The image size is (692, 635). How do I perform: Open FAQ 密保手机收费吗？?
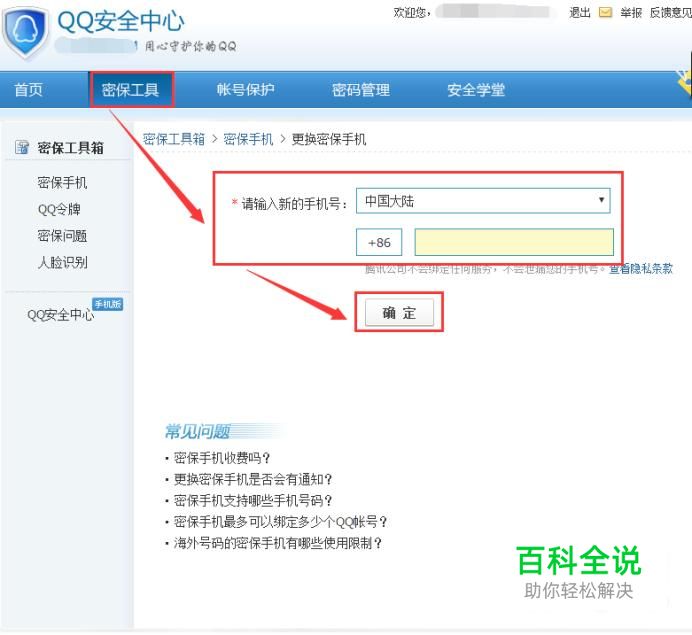pyautogui.click(x=222, y=458)
